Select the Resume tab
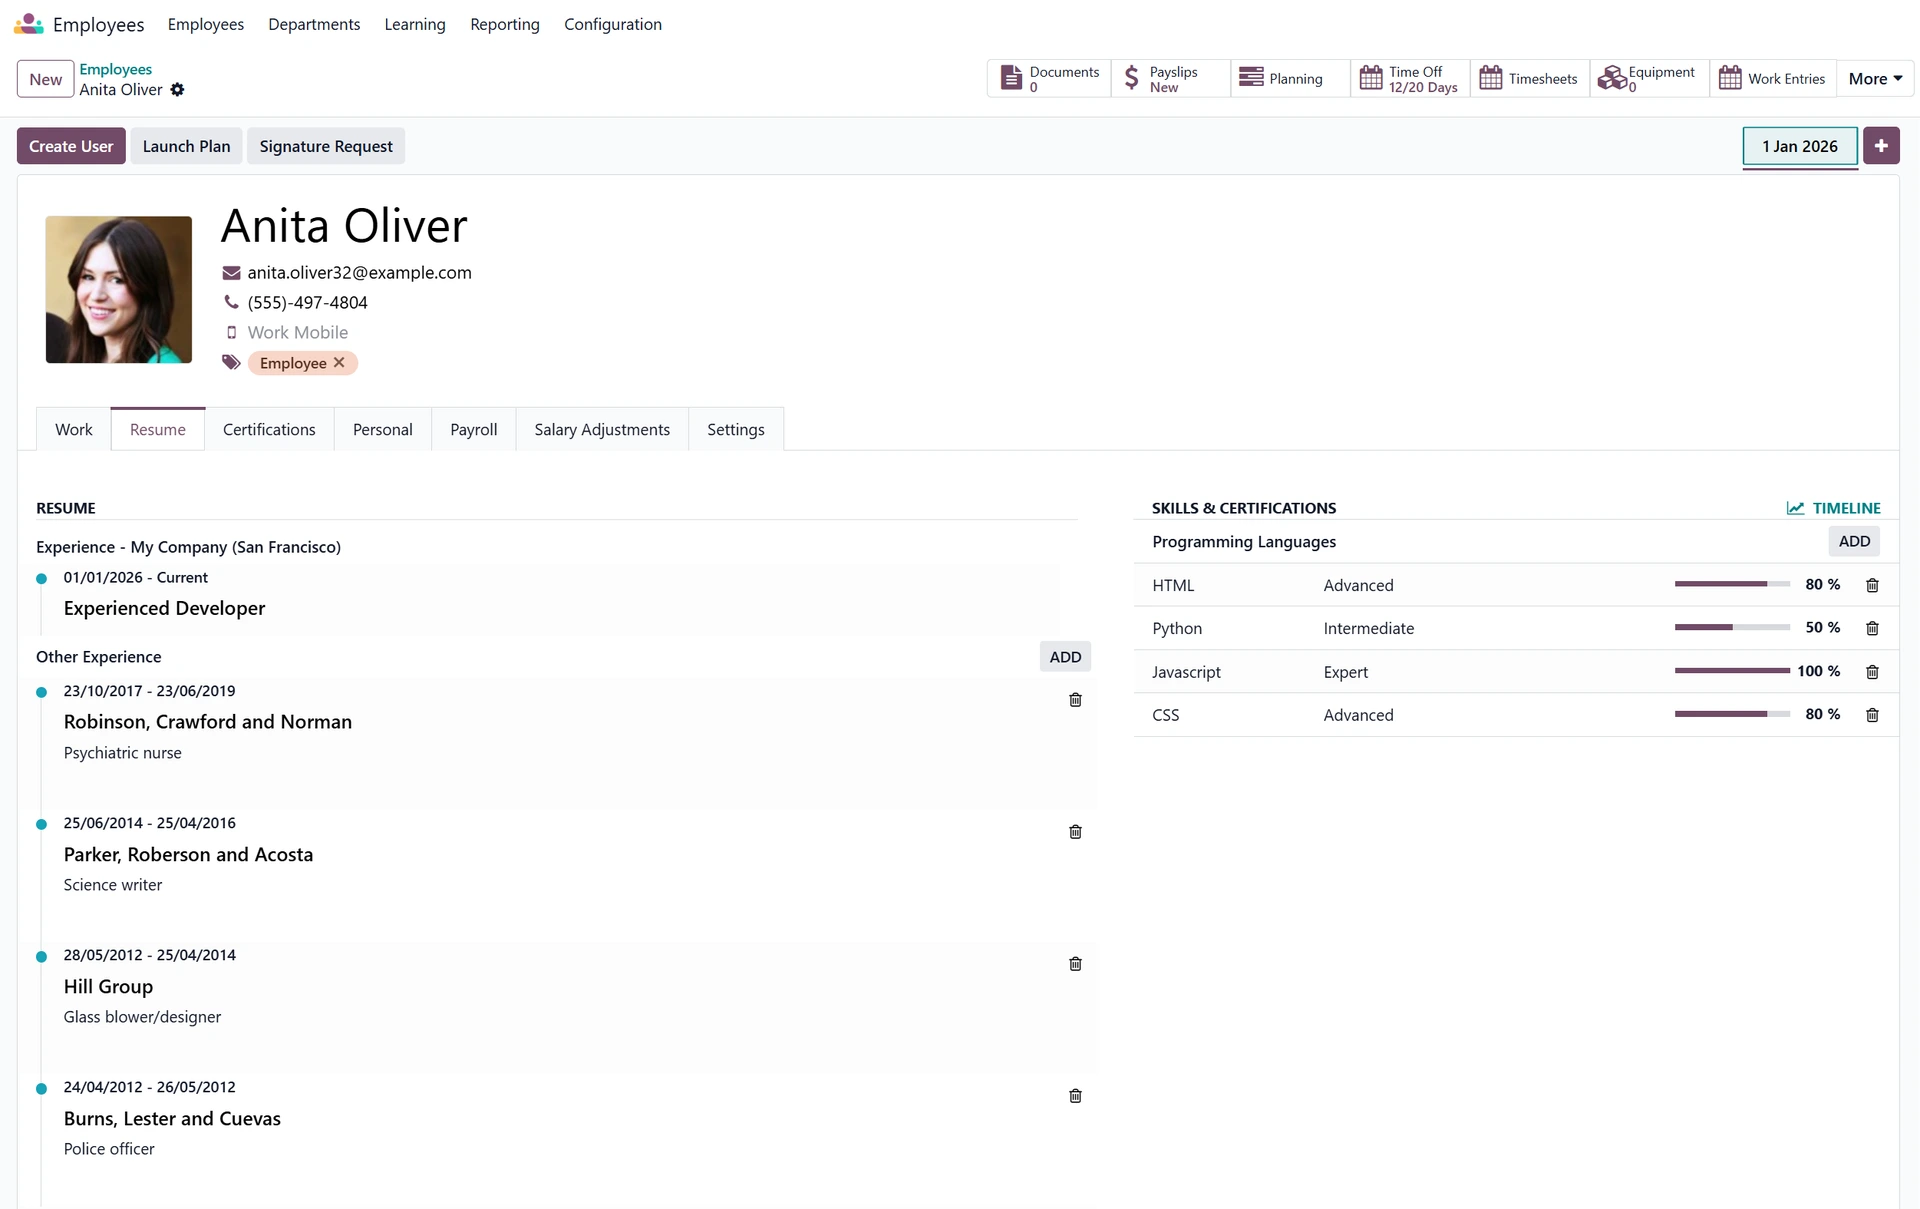1920x1209 pixels. click(x=158, y=429)
